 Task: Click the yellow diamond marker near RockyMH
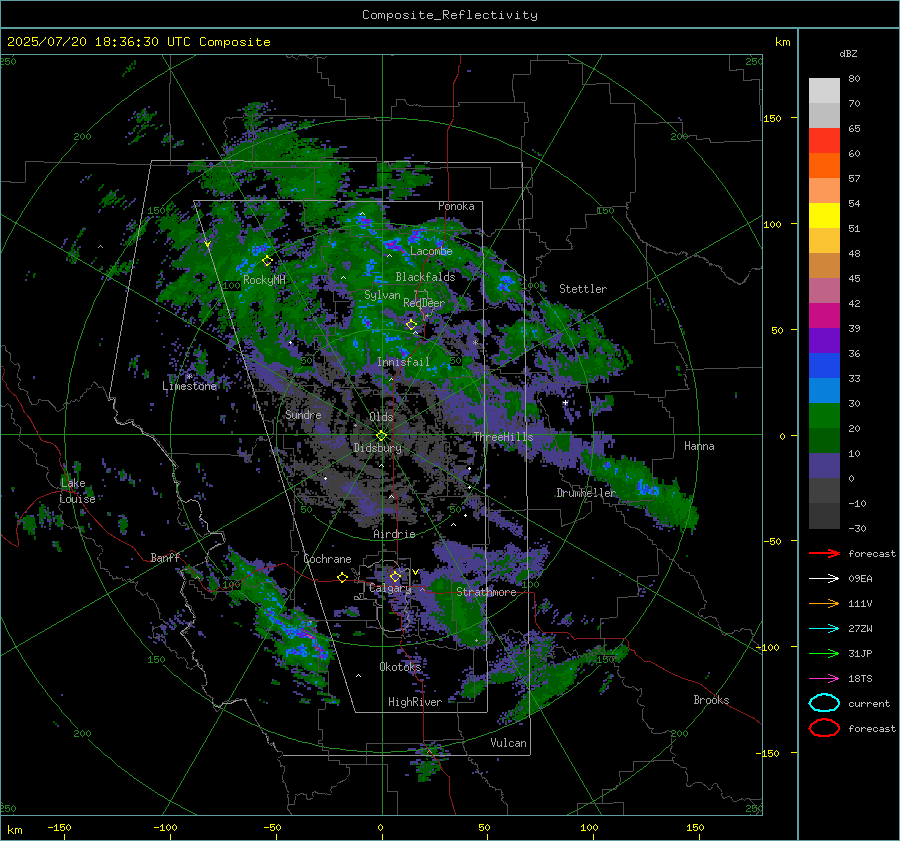click(x=267, y=261)
